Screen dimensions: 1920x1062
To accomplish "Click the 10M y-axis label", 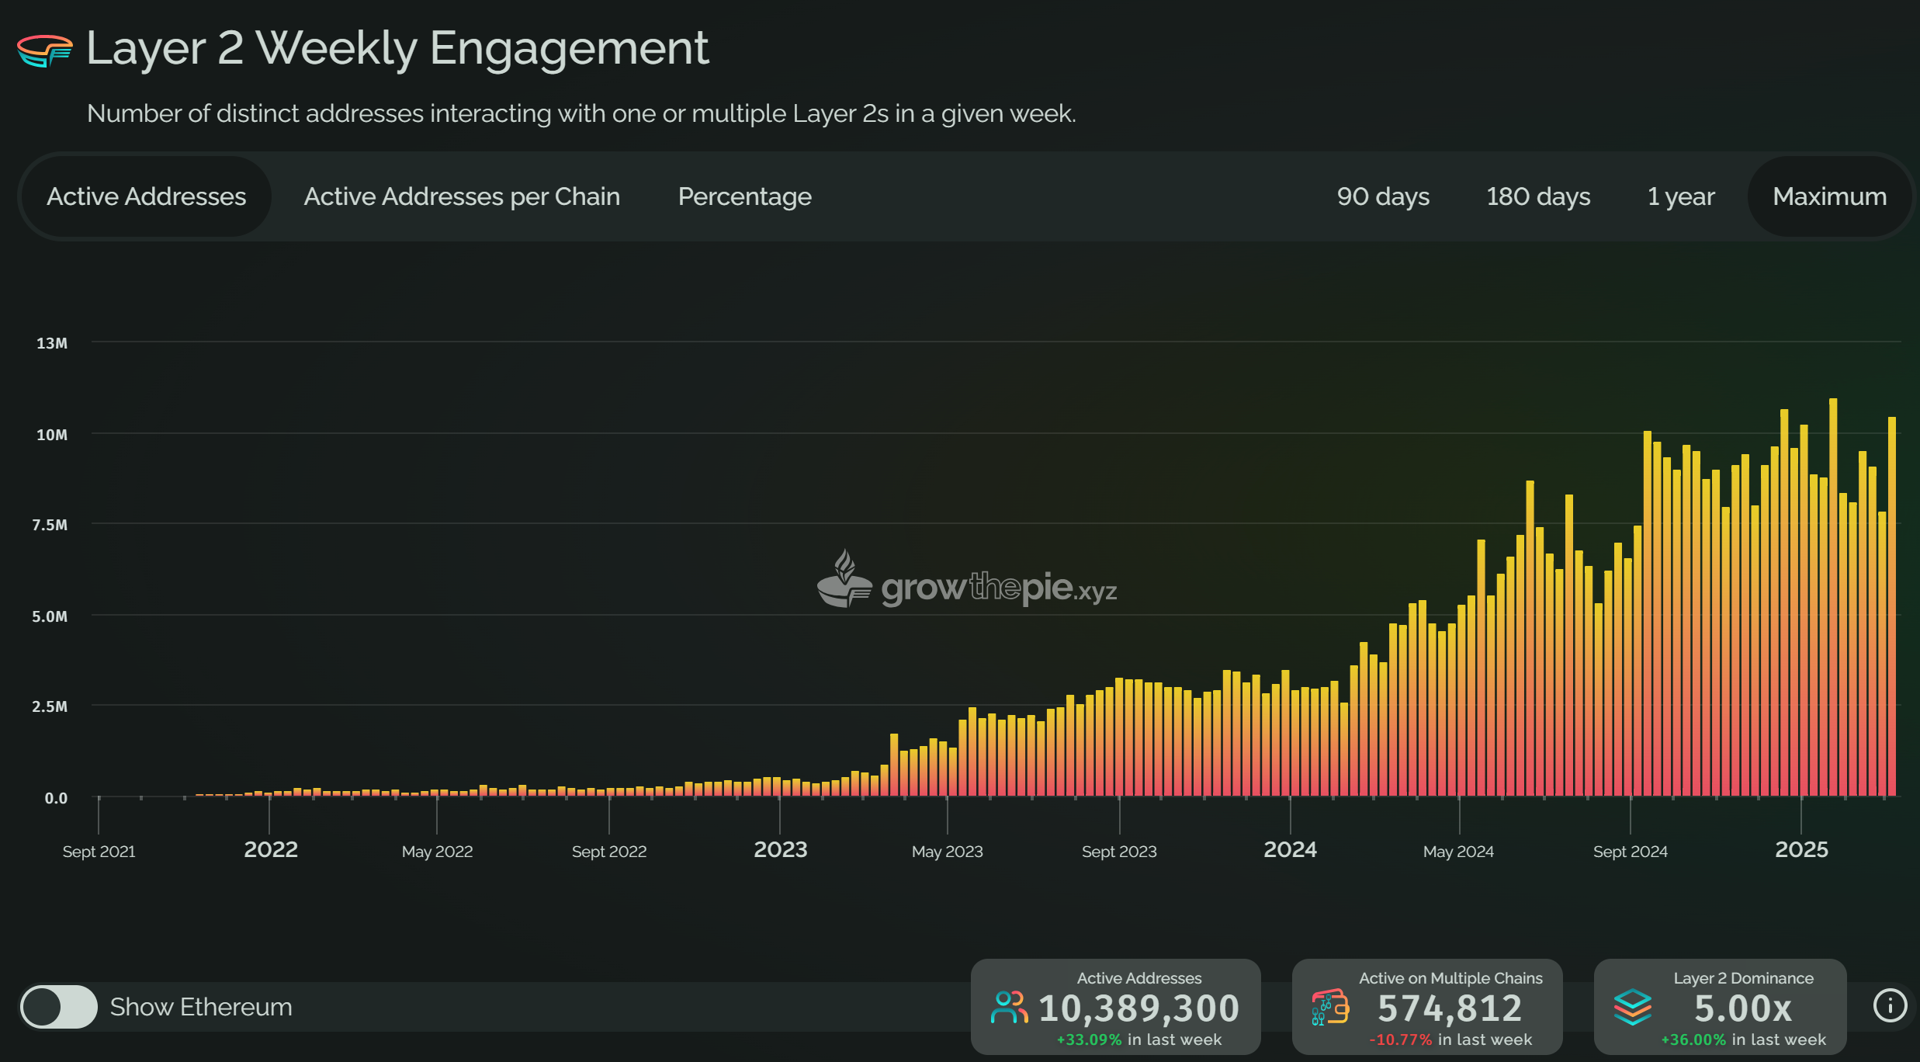I will coord(52,434).
